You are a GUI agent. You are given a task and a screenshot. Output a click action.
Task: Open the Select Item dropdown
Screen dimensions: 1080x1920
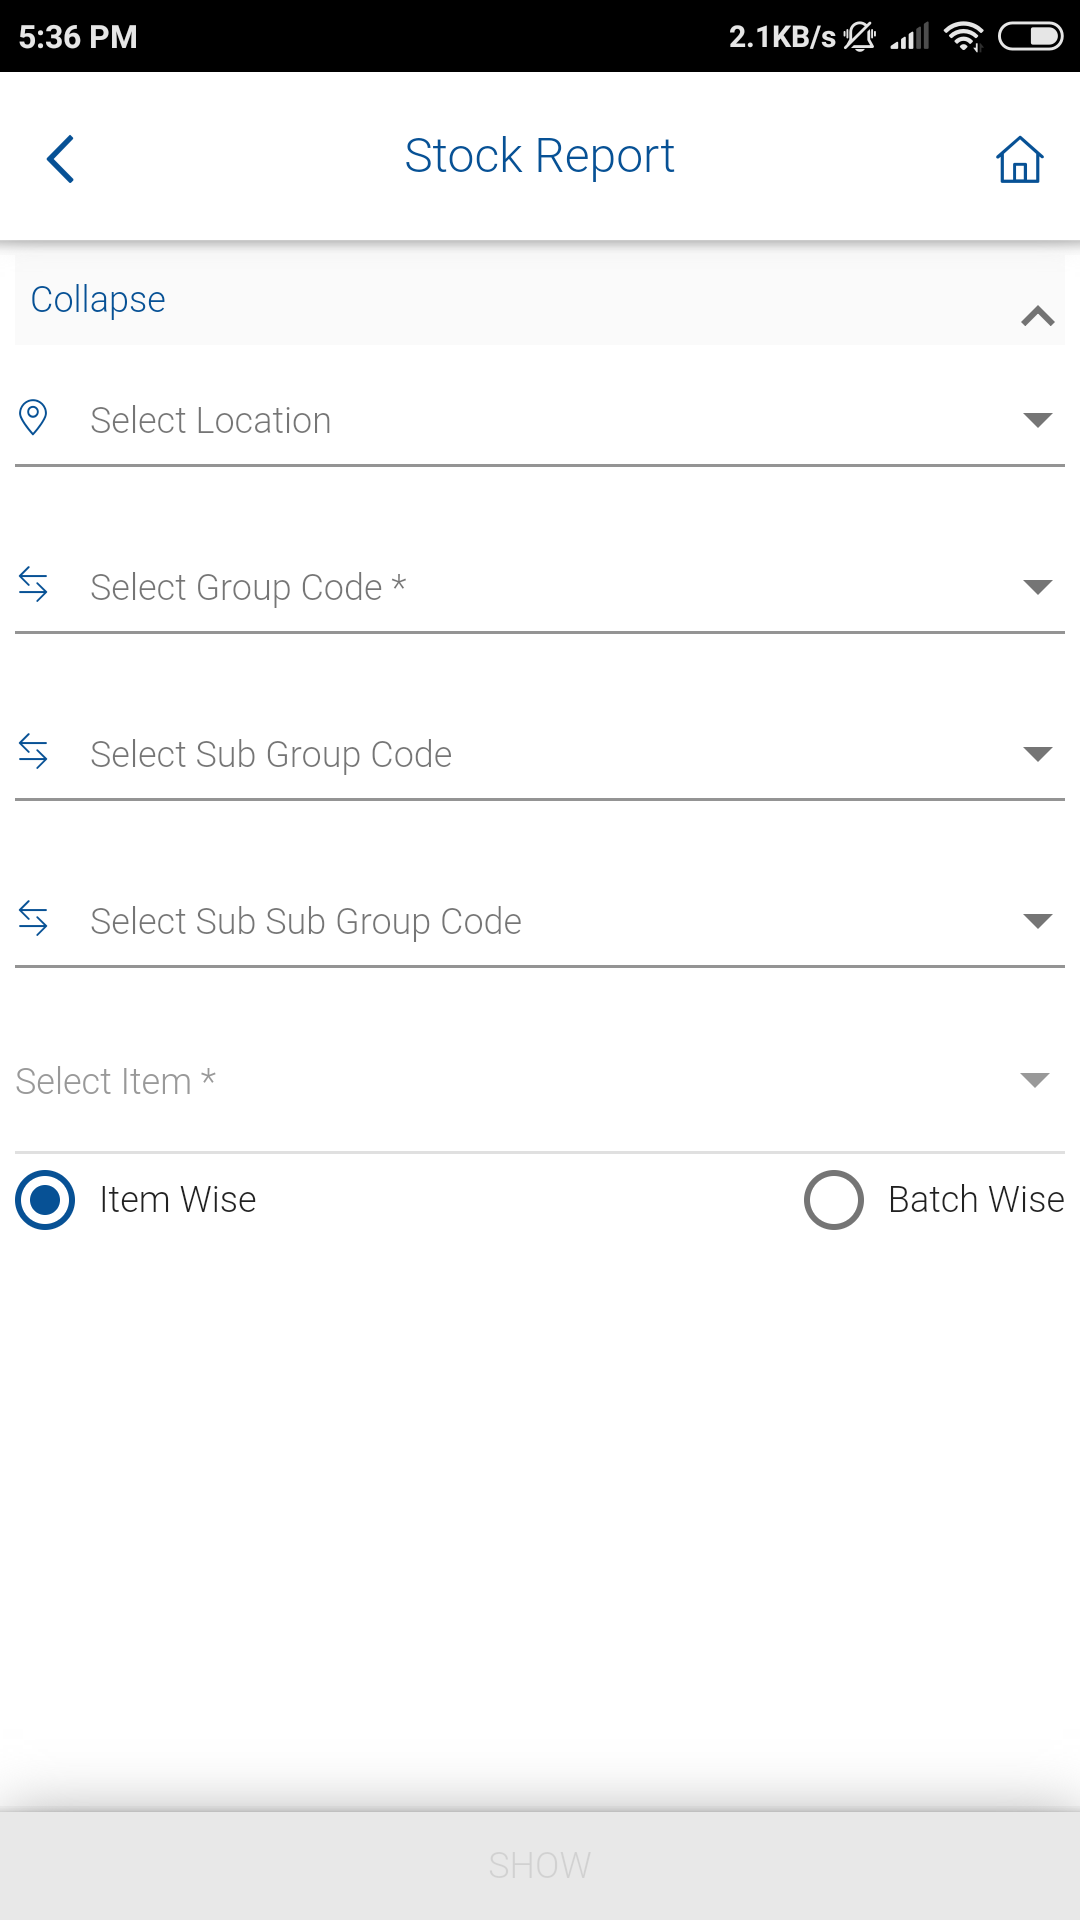click(x=1034, y=1080)
